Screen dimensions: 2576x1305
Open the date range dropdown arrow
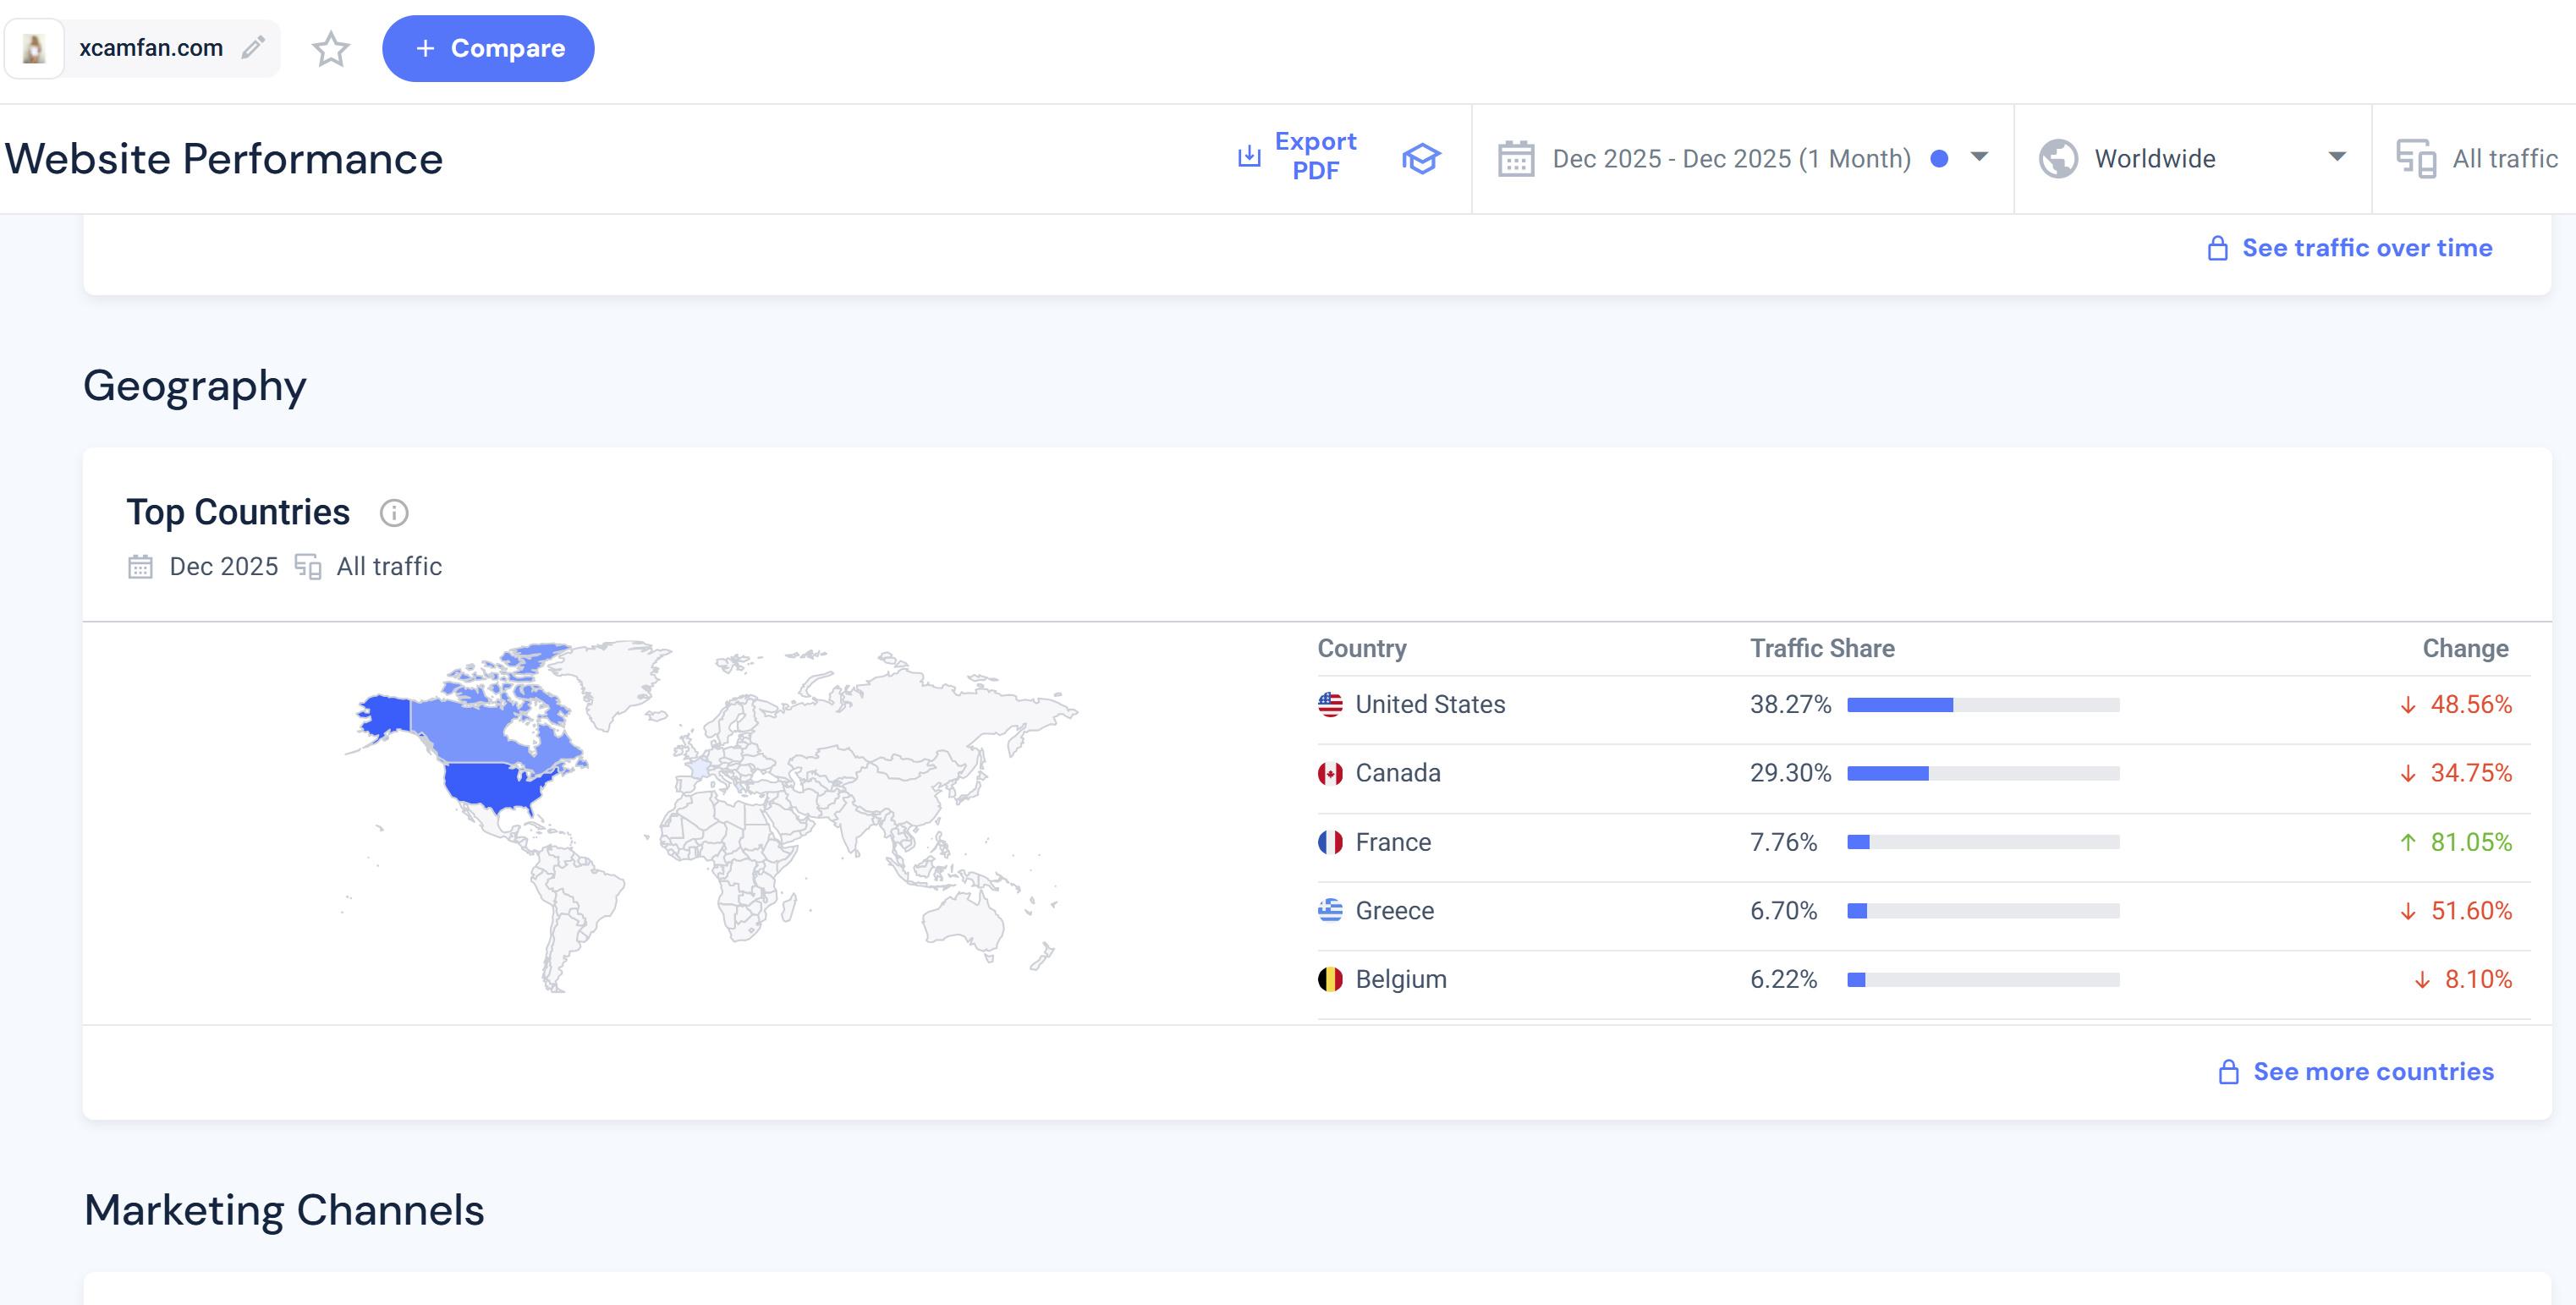tap(1979, 157)
